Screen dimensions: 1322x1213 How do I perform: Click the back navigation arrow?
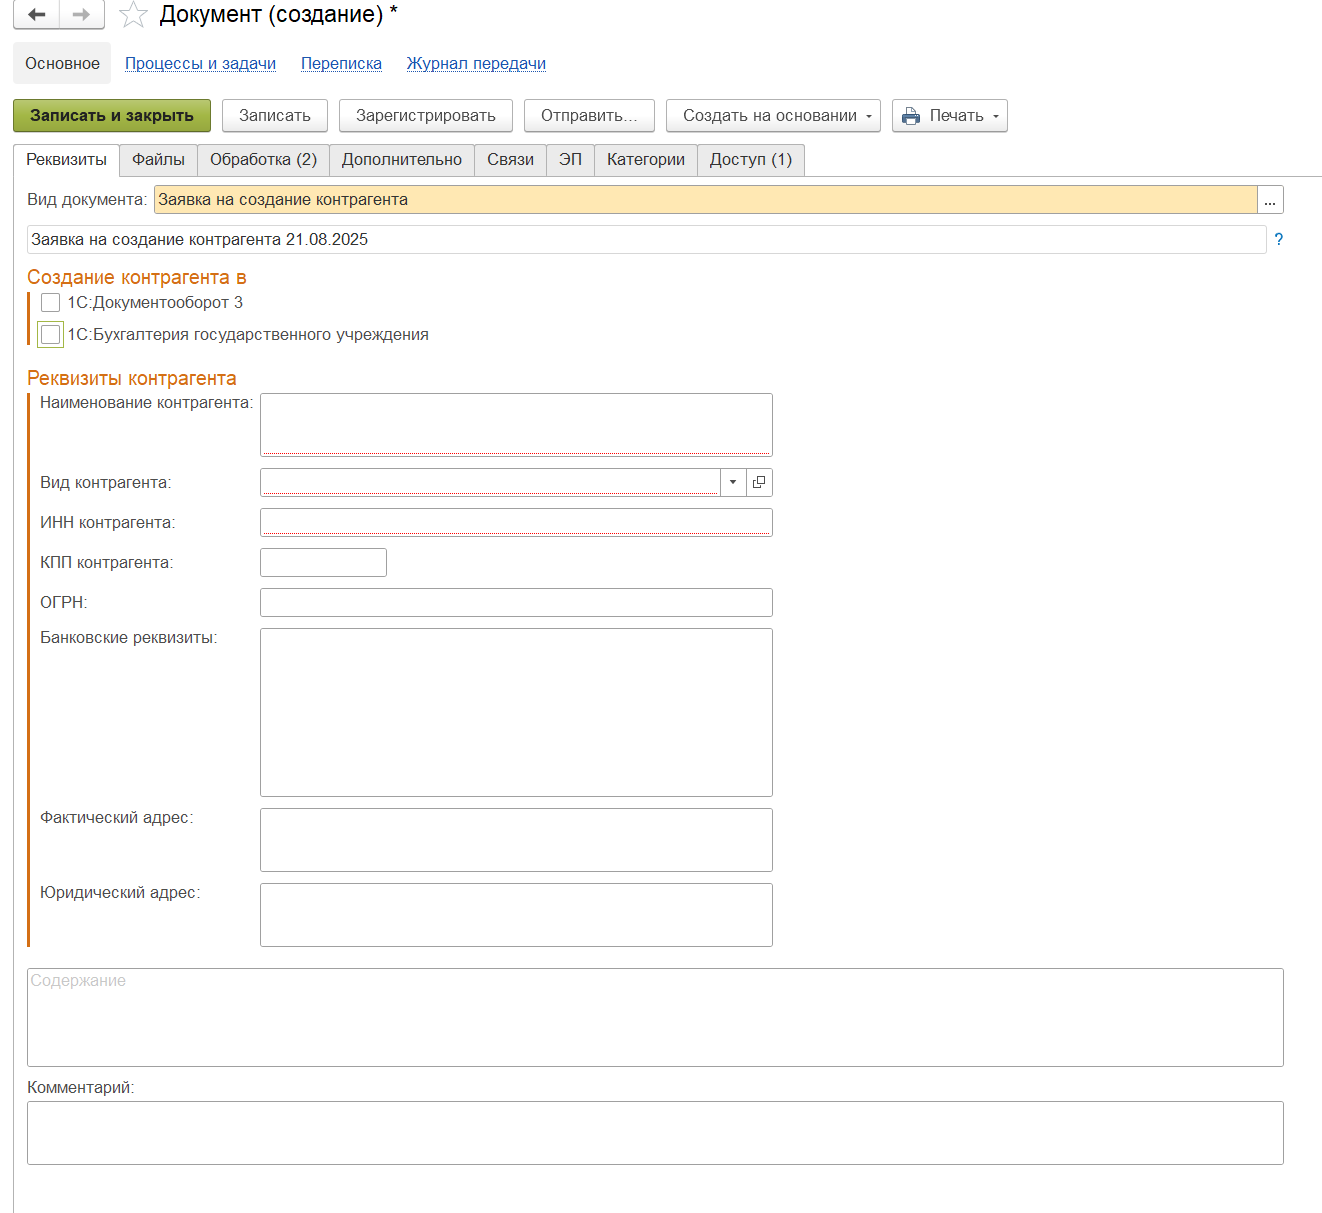click(x=37, y=15)
